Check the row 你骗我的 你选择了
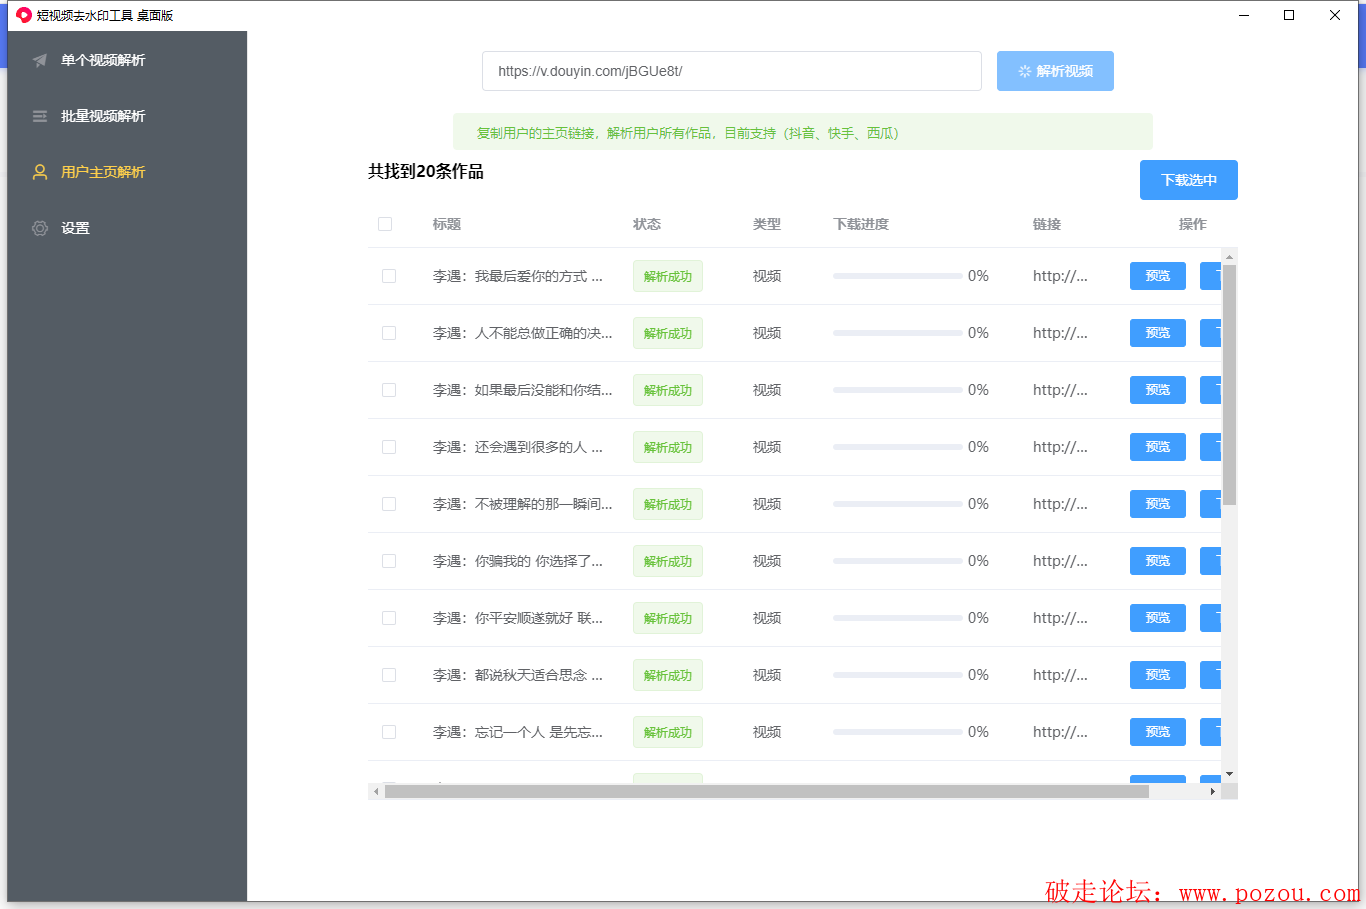This screenshot has width=1366, height=909. point(389,561)
